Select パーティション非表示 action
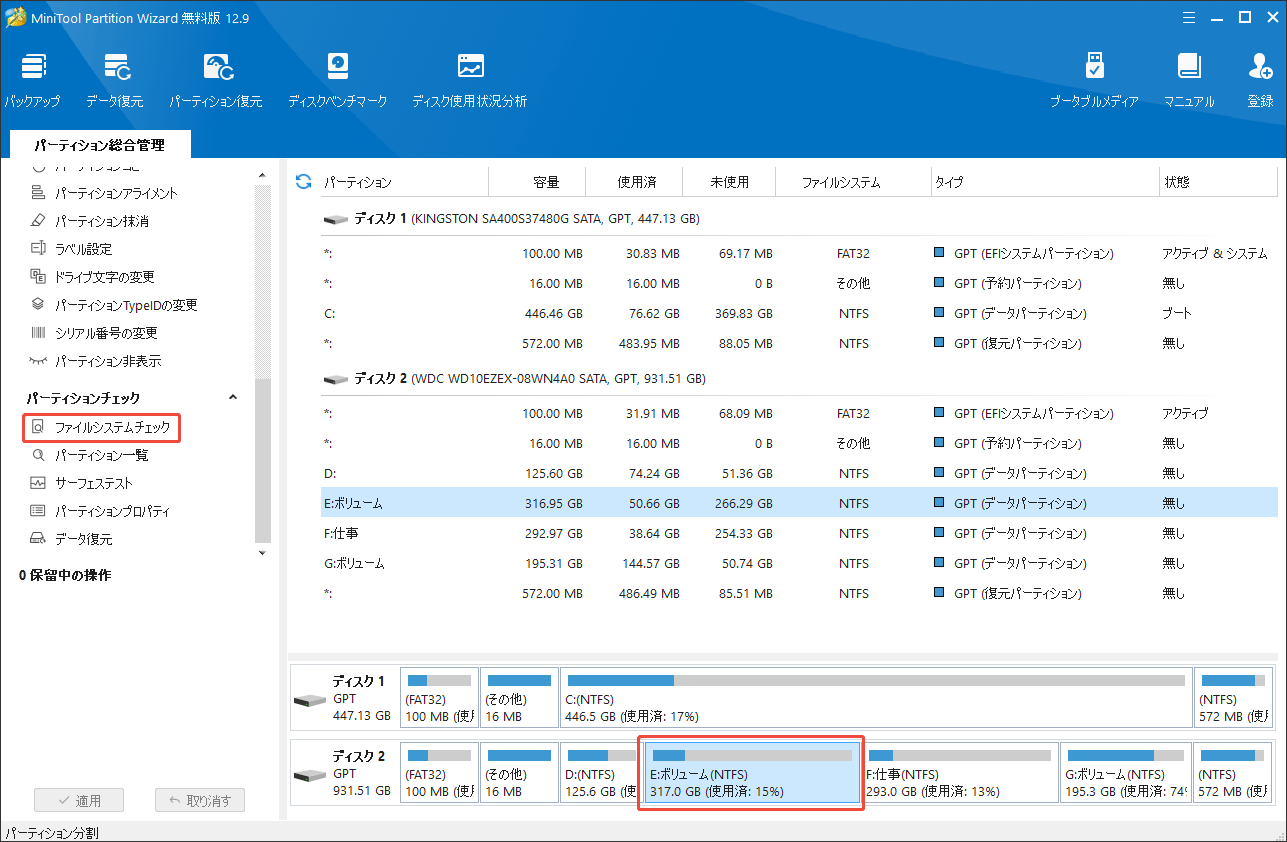The image size is (1287, 842). (95, 361)
